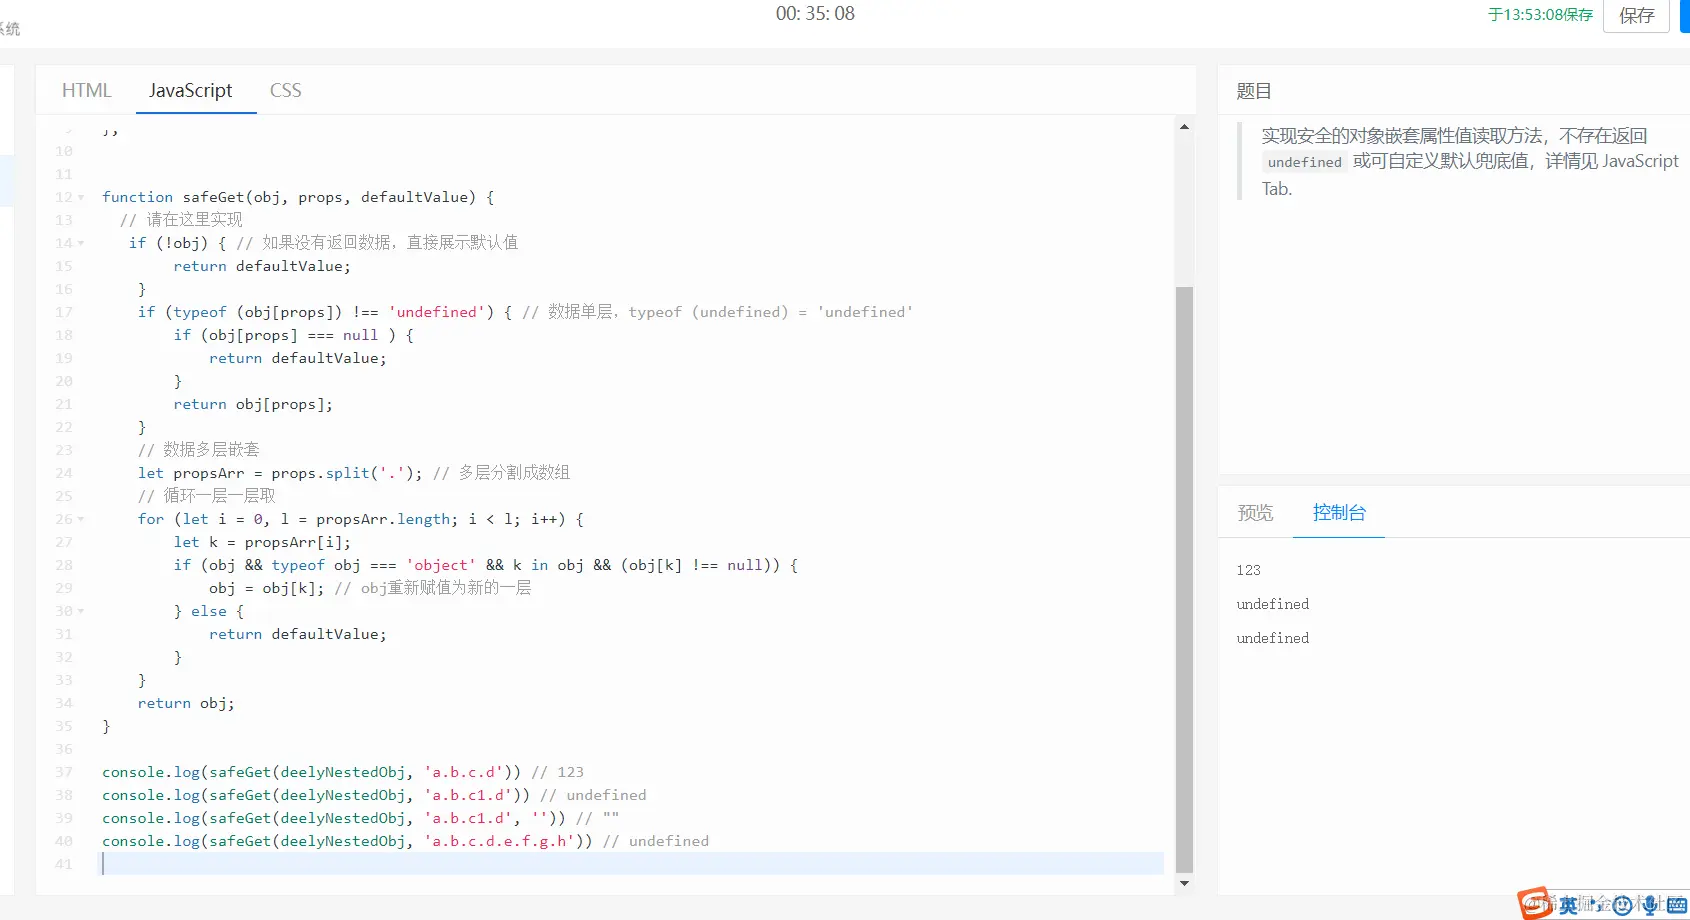Open the Sogou input method logo menu
Viewport: 1690px width, 920px height.
coord(1535,903)
